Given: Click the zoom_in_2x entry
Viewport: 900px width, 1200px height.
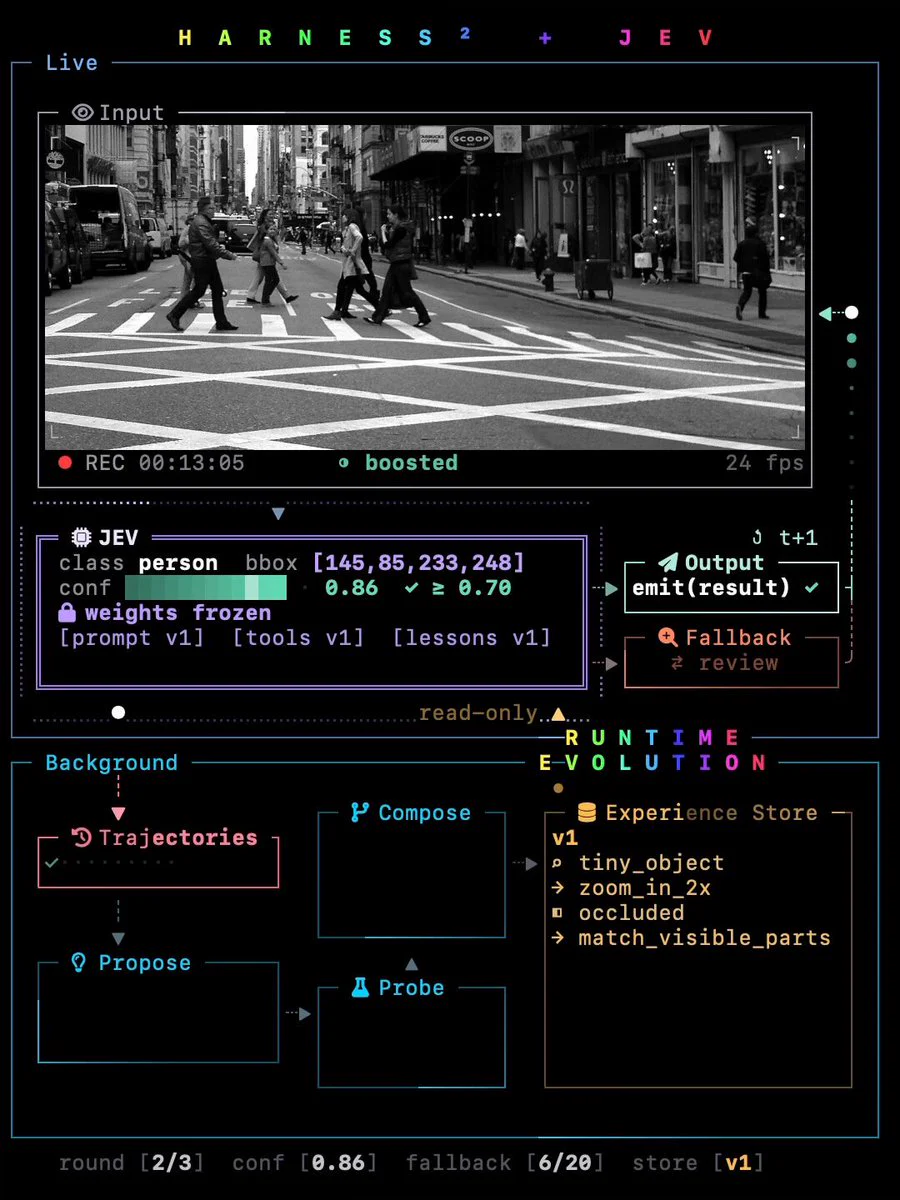Looking at the screenshot, I should point(645,888).
